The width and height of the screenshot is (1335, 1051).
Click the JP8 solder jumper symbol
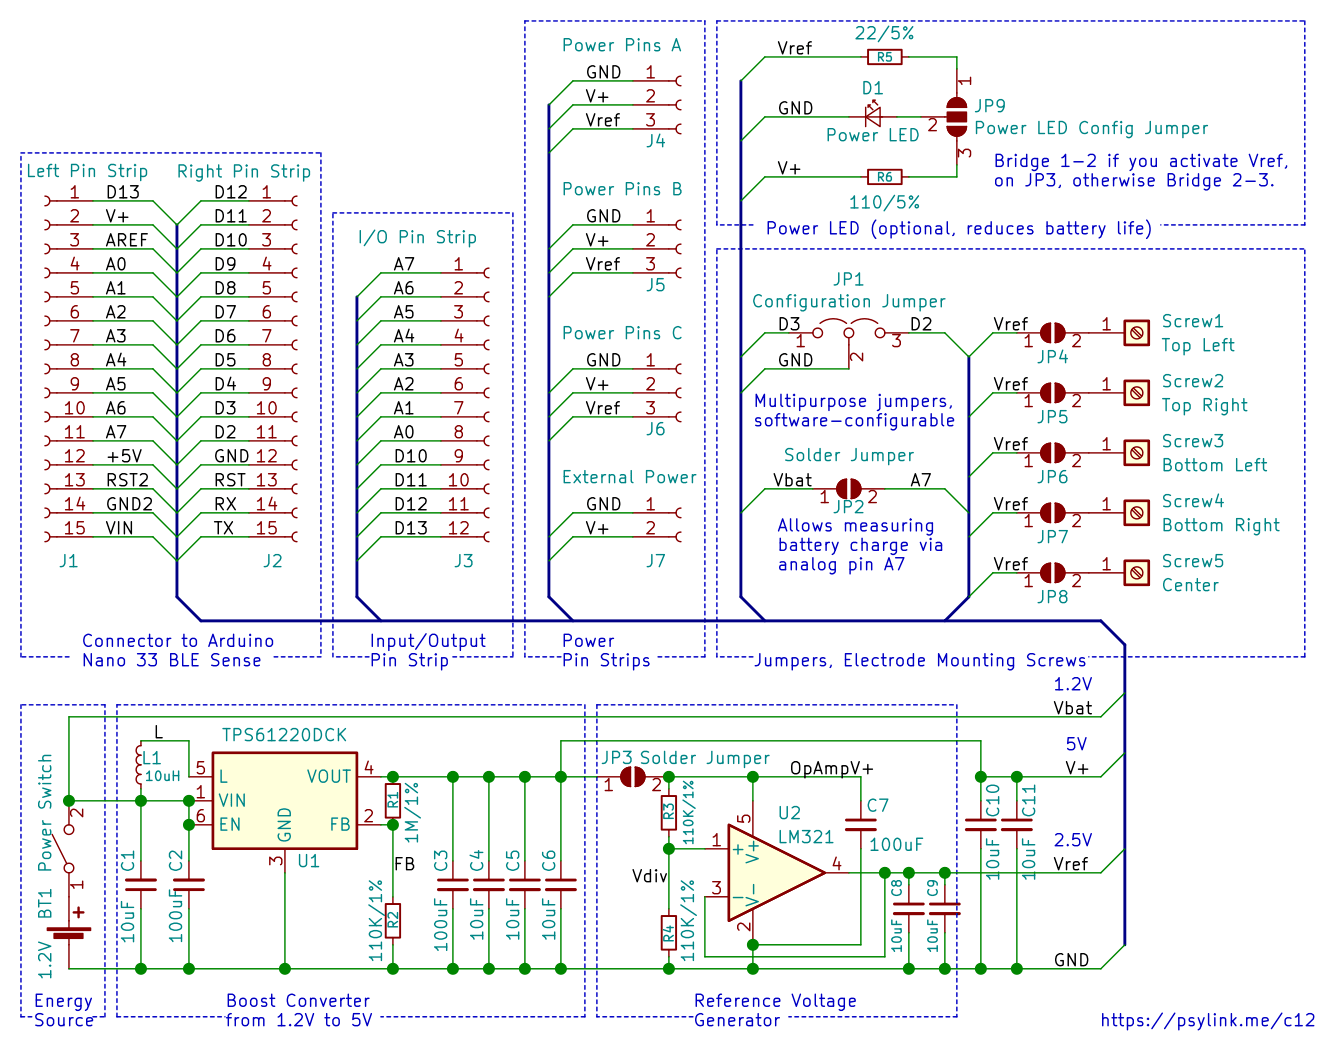click(1052, 573)
